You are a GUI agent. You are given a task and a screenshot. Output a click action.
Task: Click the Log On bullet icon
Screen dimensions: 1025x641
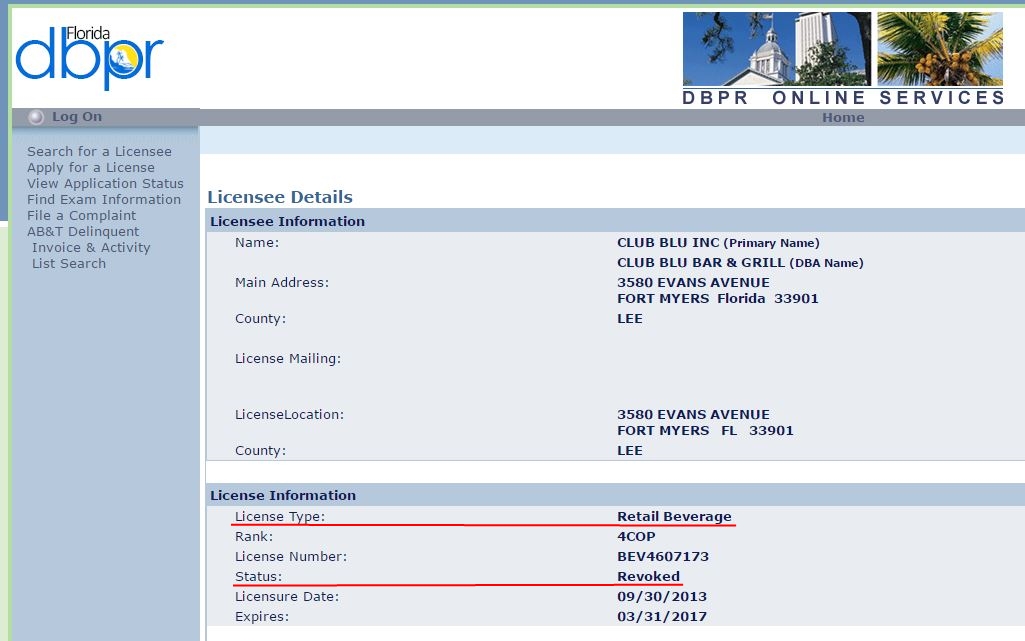tap(36, 117)
